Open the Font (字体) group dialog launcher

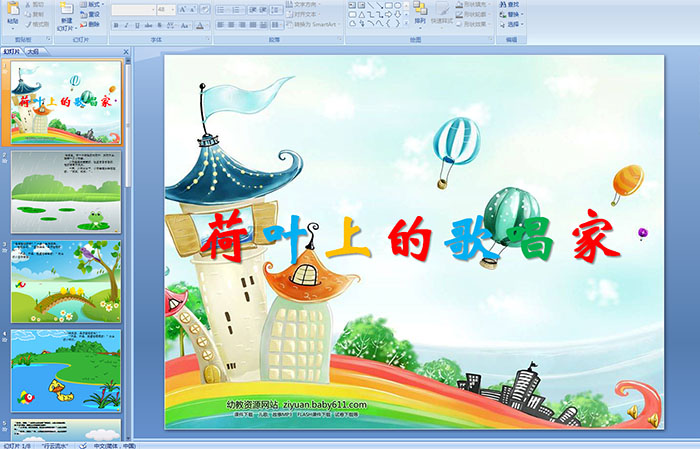tap(208, 39)
